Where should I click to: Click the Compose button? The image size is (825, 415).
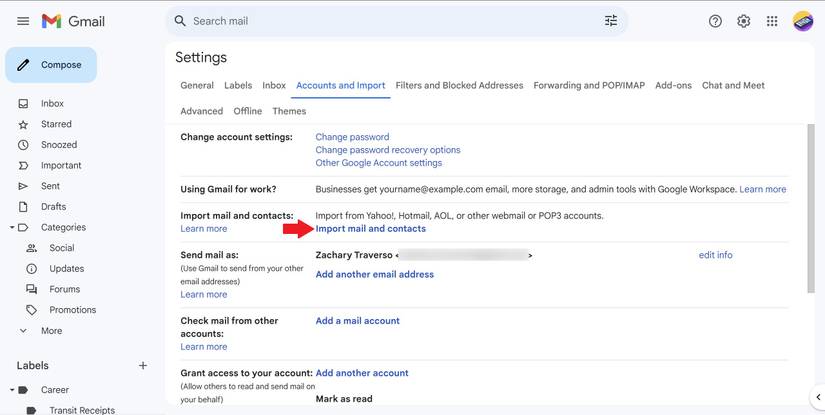click(x=51, y=65)
